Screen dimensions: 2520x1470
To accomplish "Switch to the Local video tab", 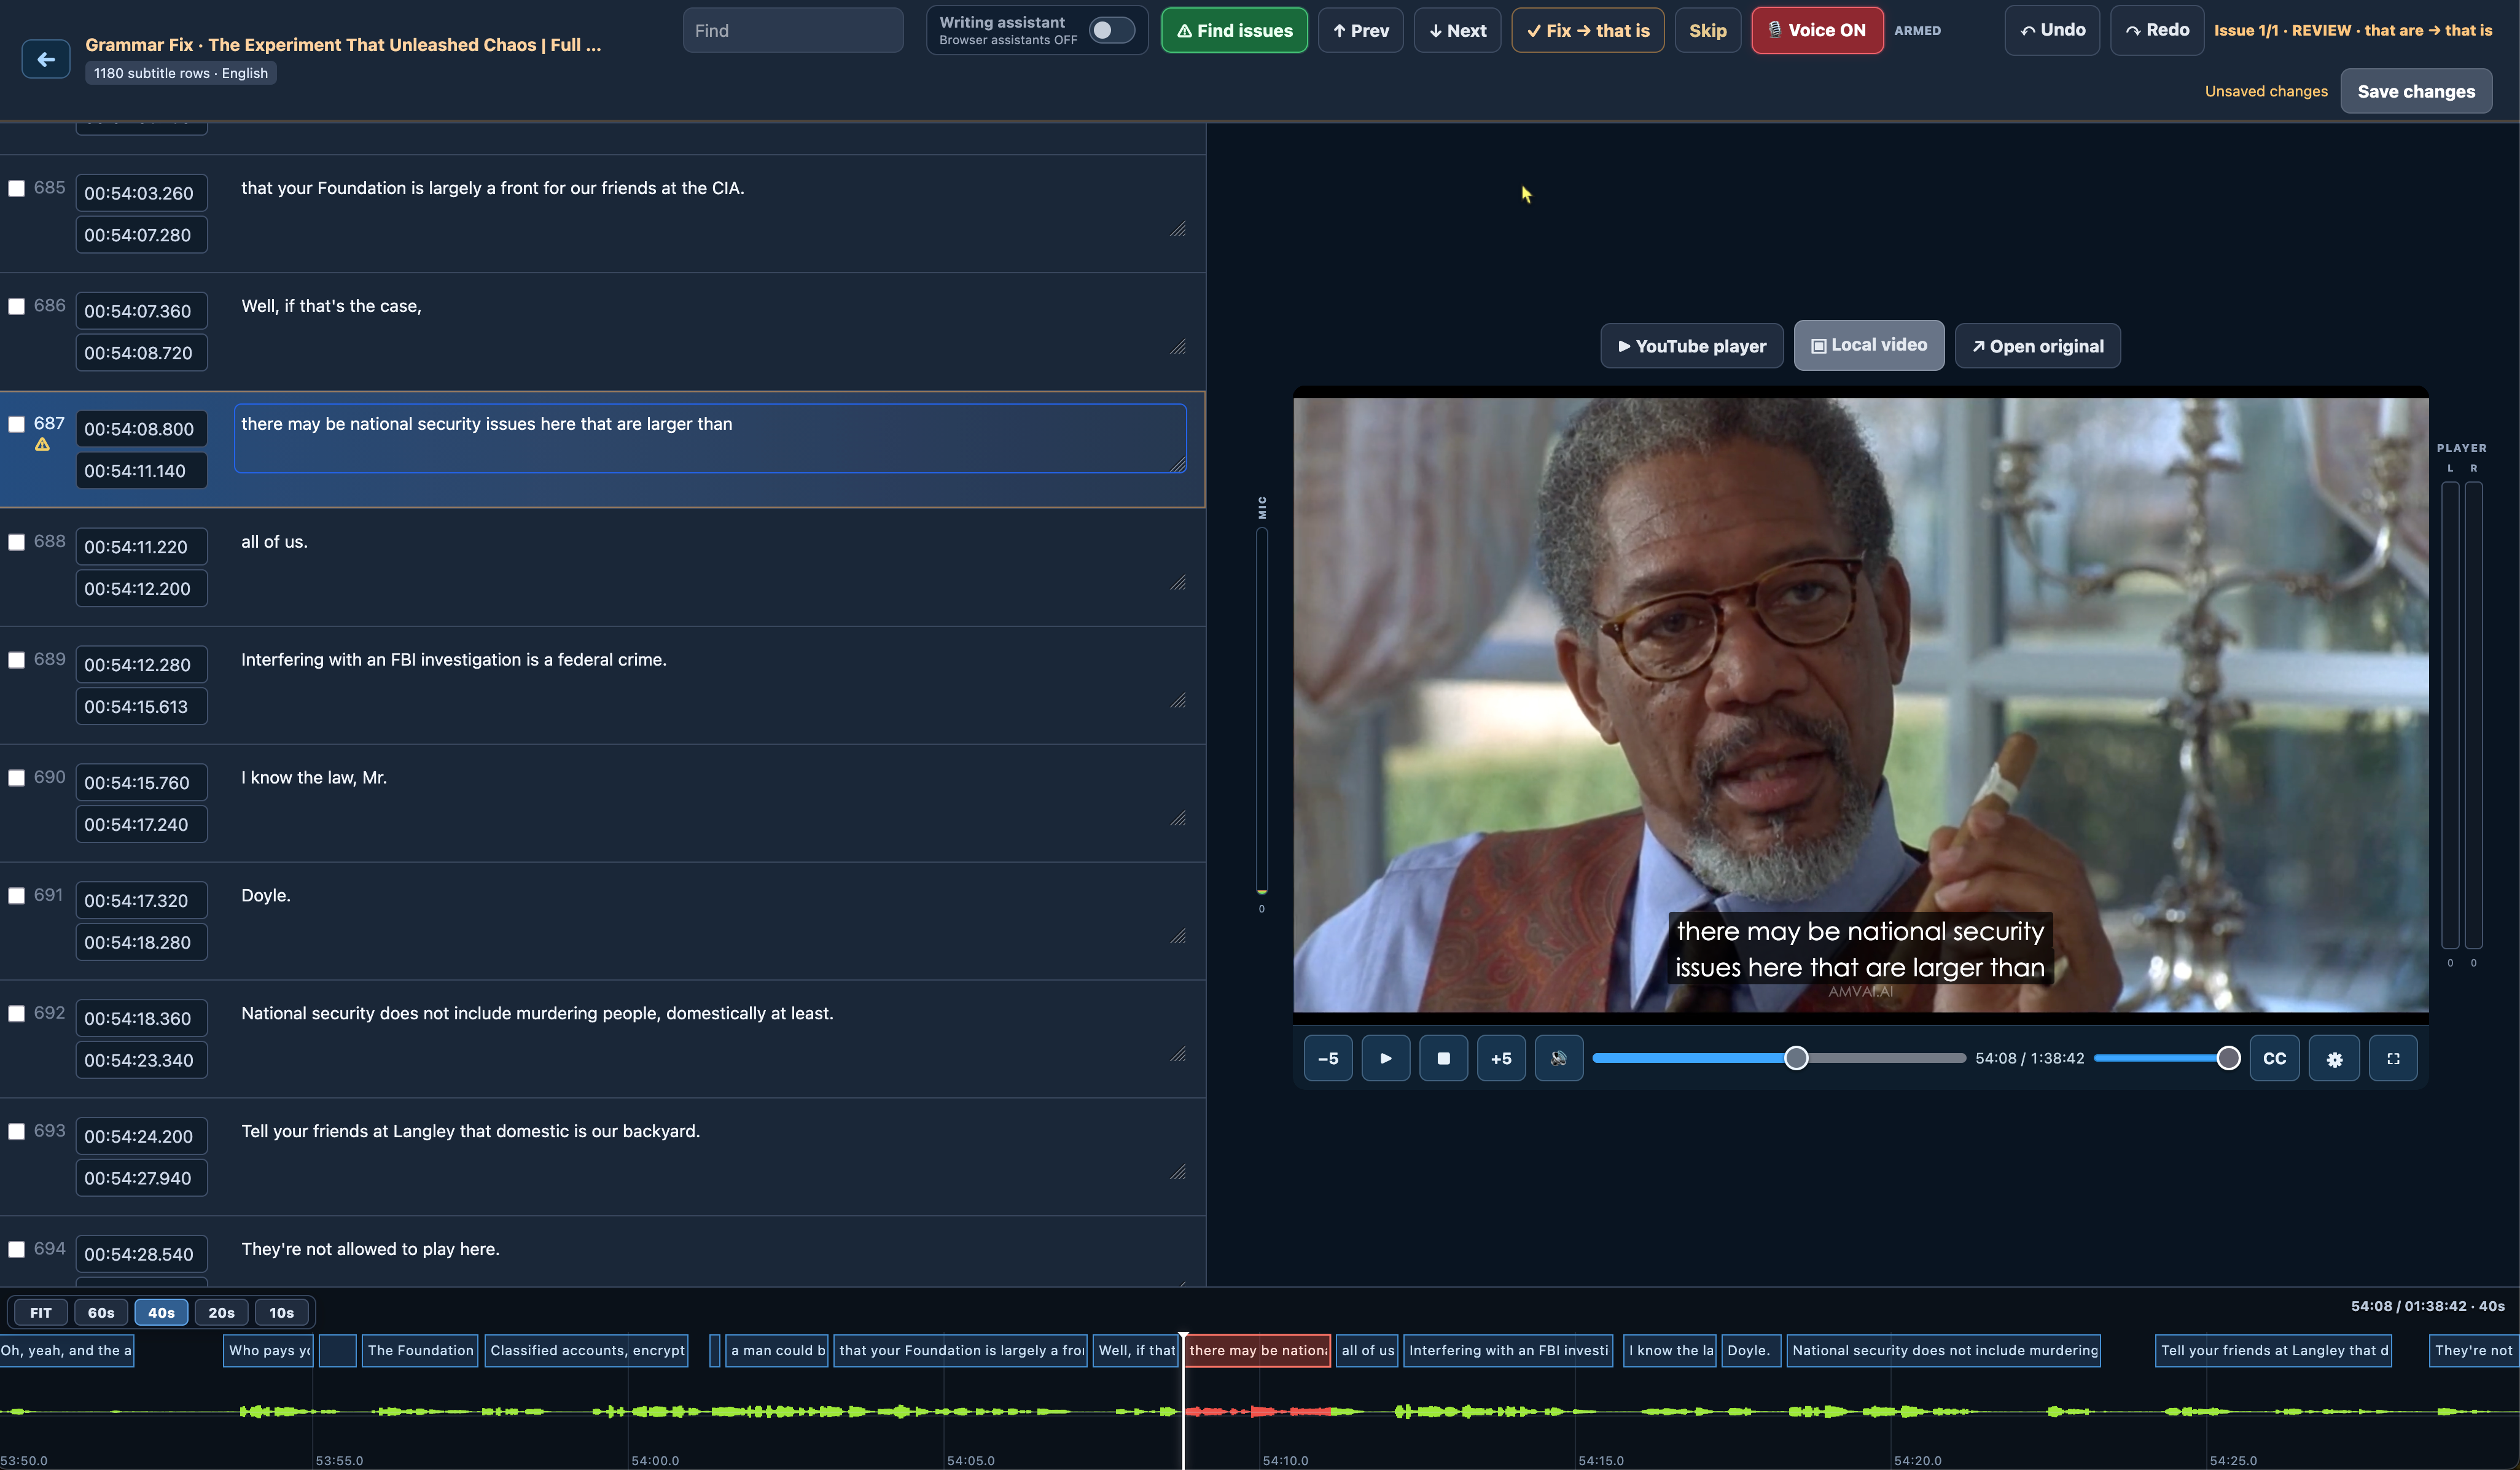I will coord(1869,345).
